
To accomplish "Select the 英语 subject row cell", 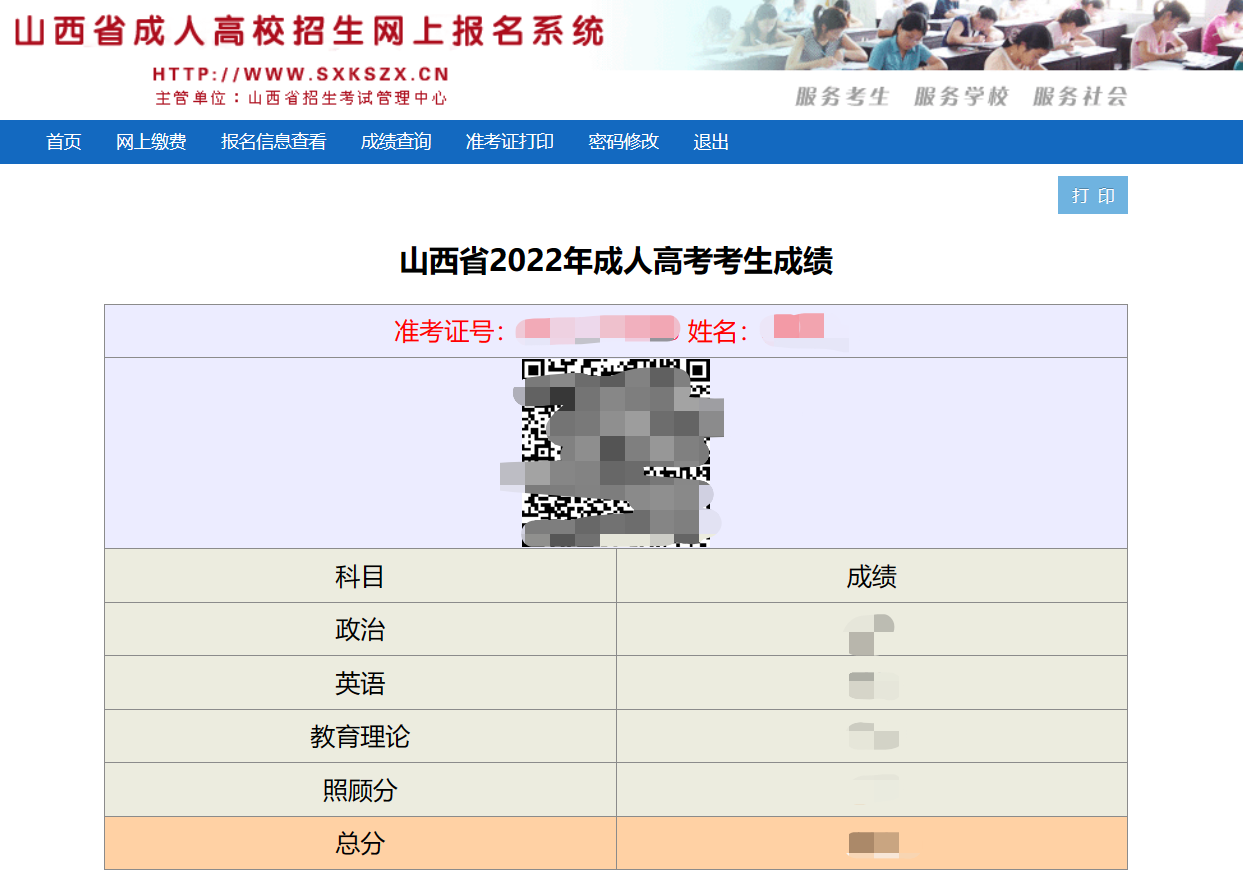I will (360, 684).
